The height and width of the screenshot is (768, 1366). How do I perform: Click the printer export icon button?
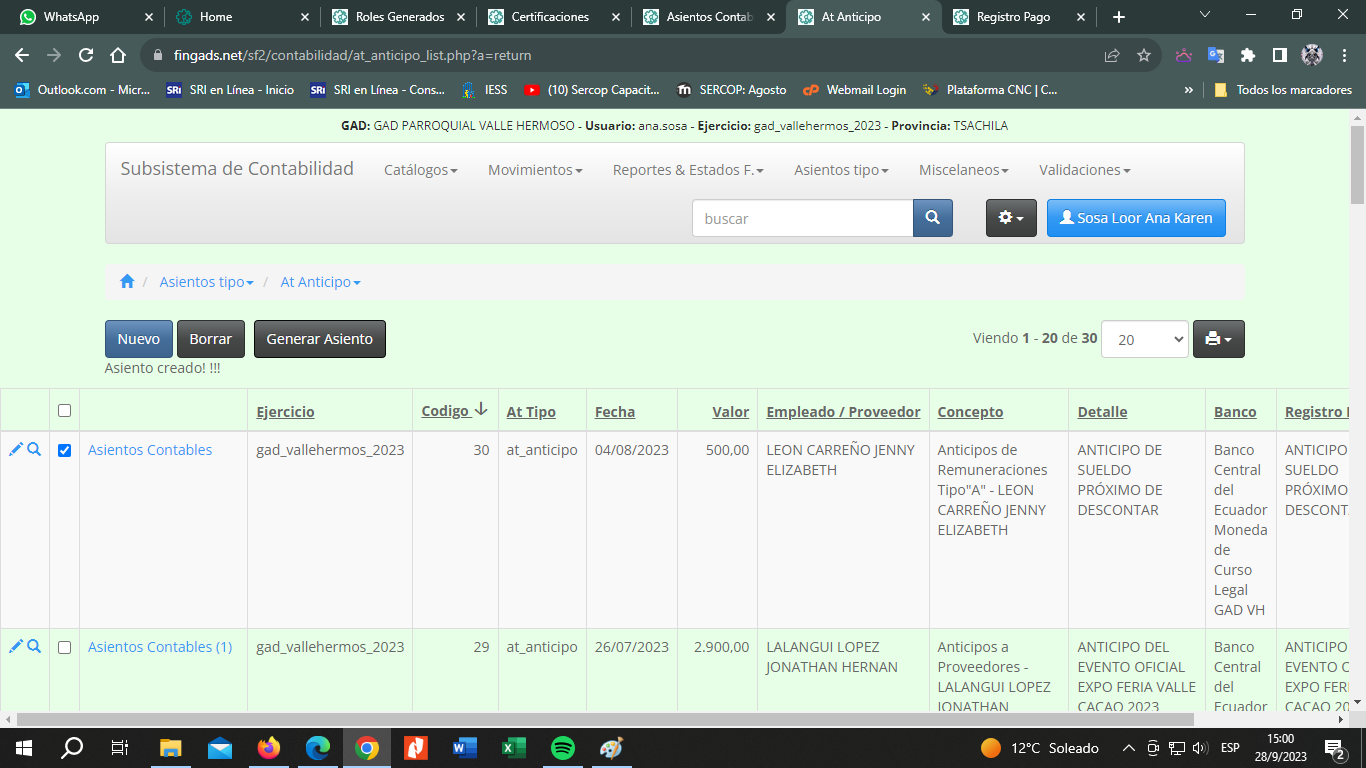(x=1218, y=339)
